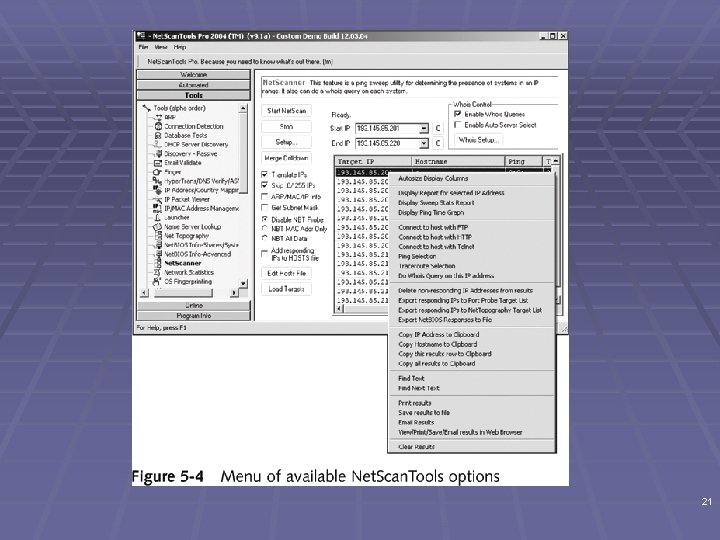Viewport: 720px width, 540px height.
Task: Select NBT All Data radio button
Action: click(264, 238)
